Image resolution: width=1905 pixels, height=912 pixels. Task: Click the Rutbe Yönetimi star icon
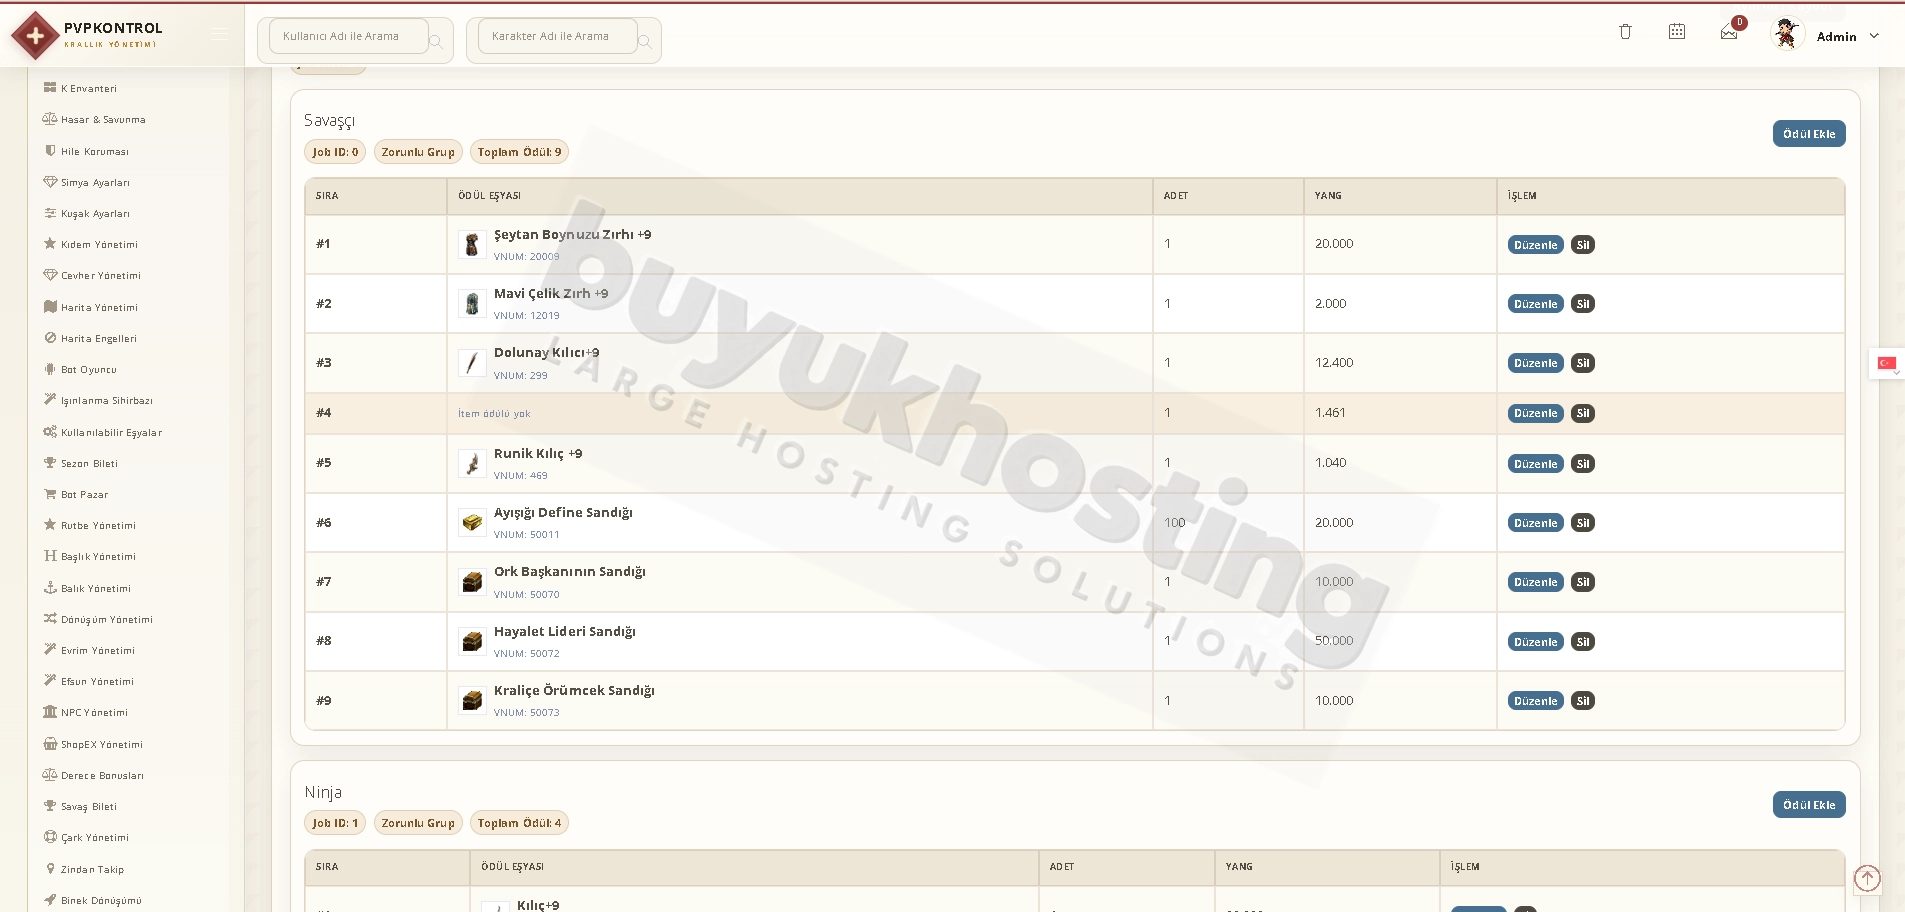[50, 525]
